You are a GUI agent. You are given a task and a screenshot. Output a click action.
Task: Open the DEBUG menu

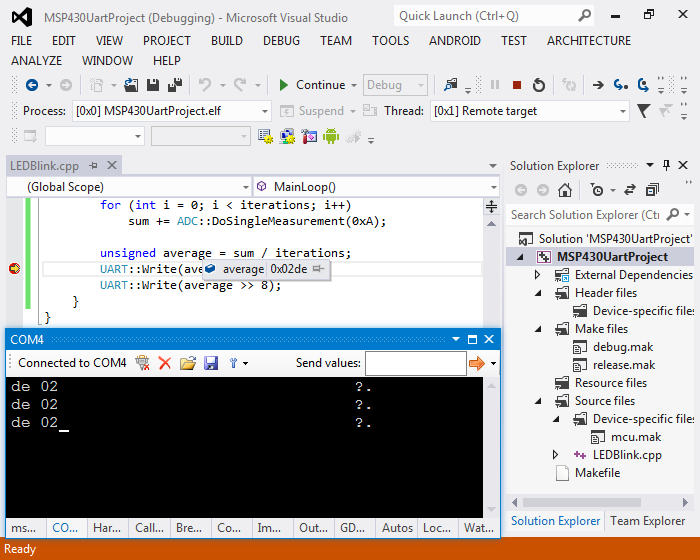pyautogui.click(x=281, y=41)
